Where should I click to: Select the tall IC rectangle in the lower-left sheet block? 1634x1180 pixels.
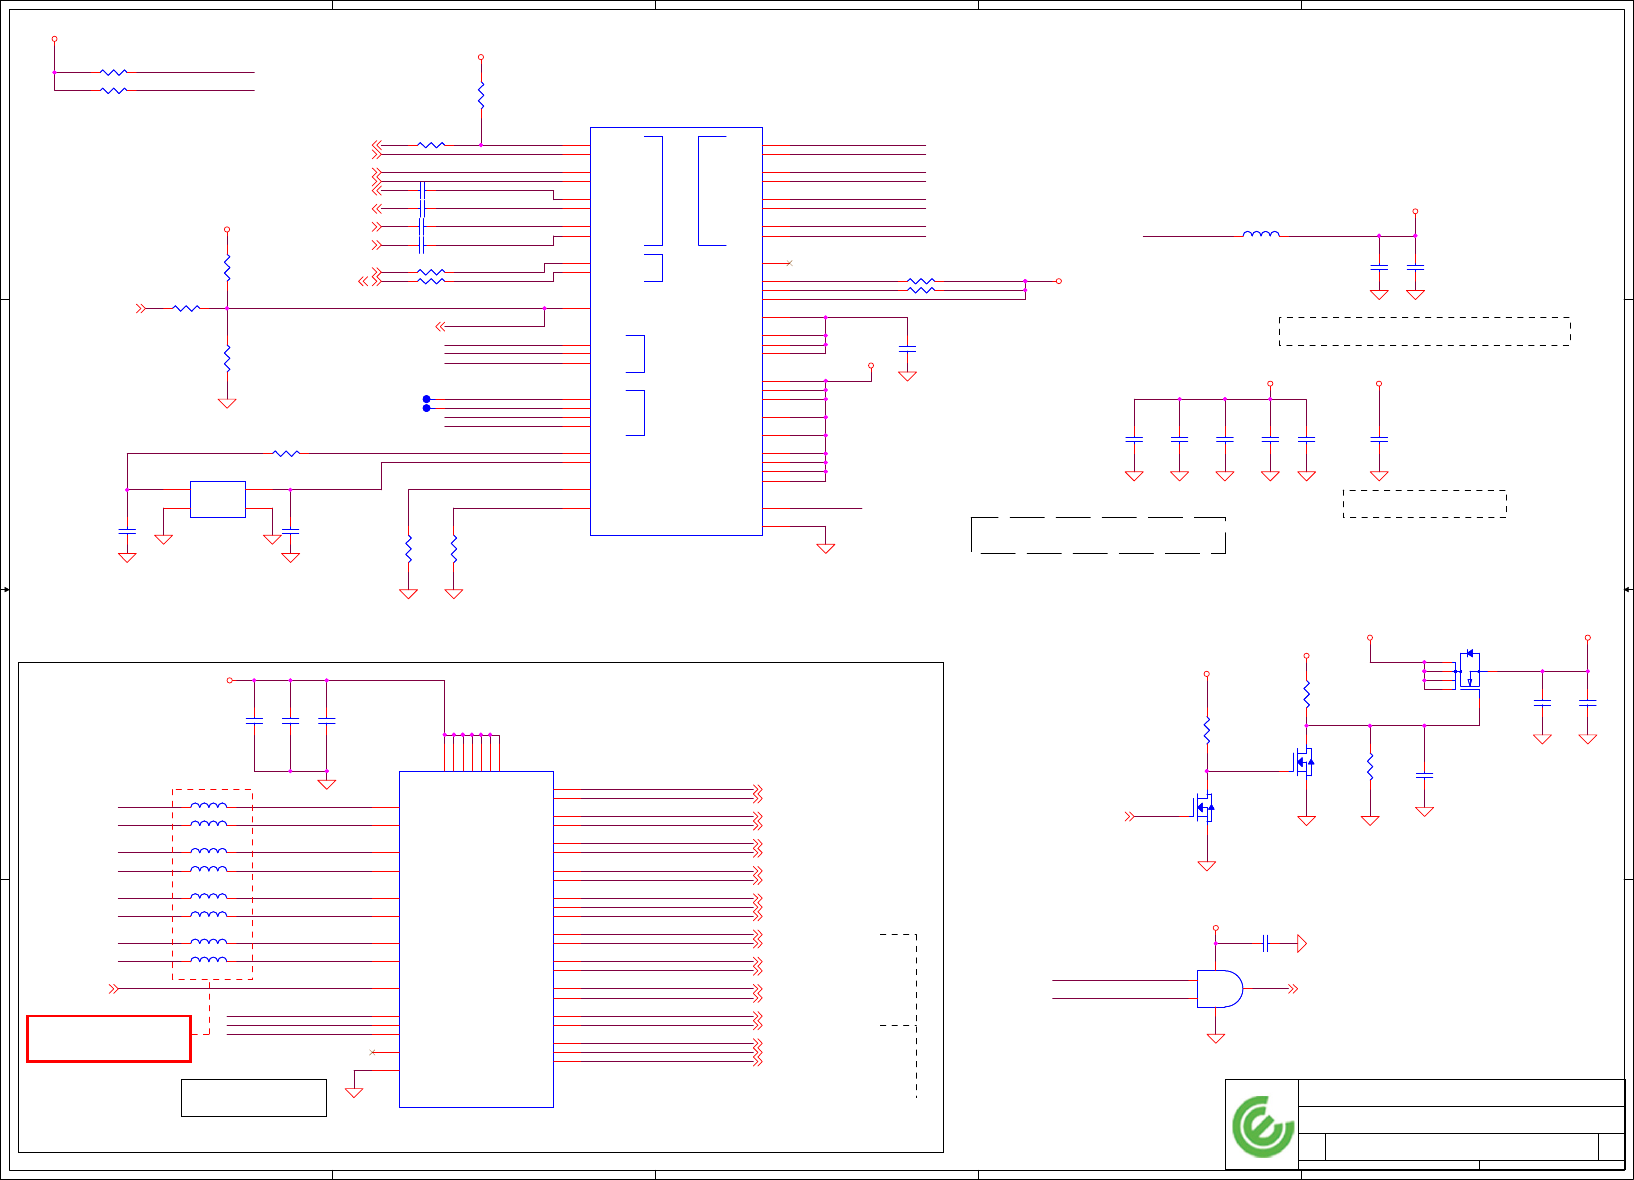476,939
